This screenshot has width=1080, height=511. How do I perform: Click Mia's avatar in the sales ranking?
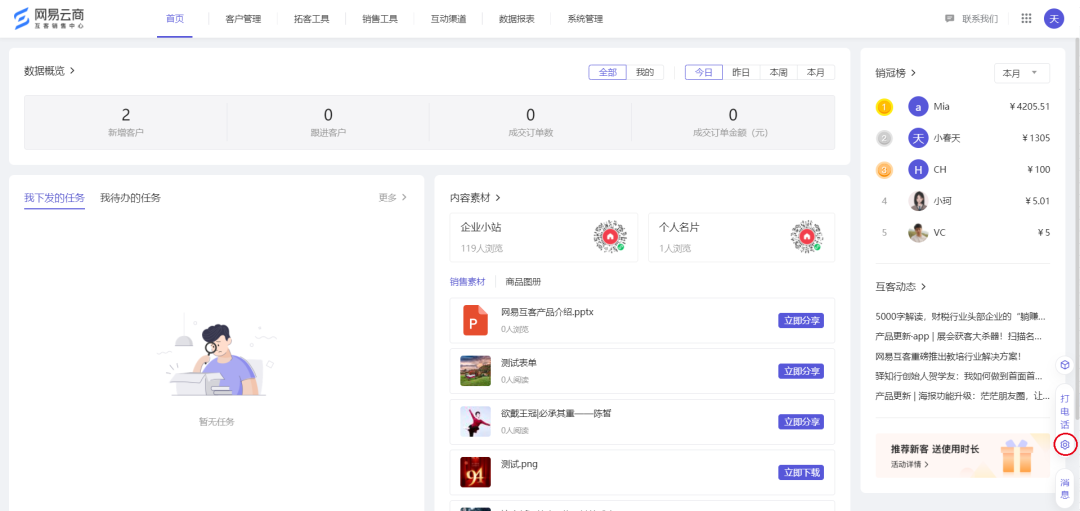coord(918,107)
